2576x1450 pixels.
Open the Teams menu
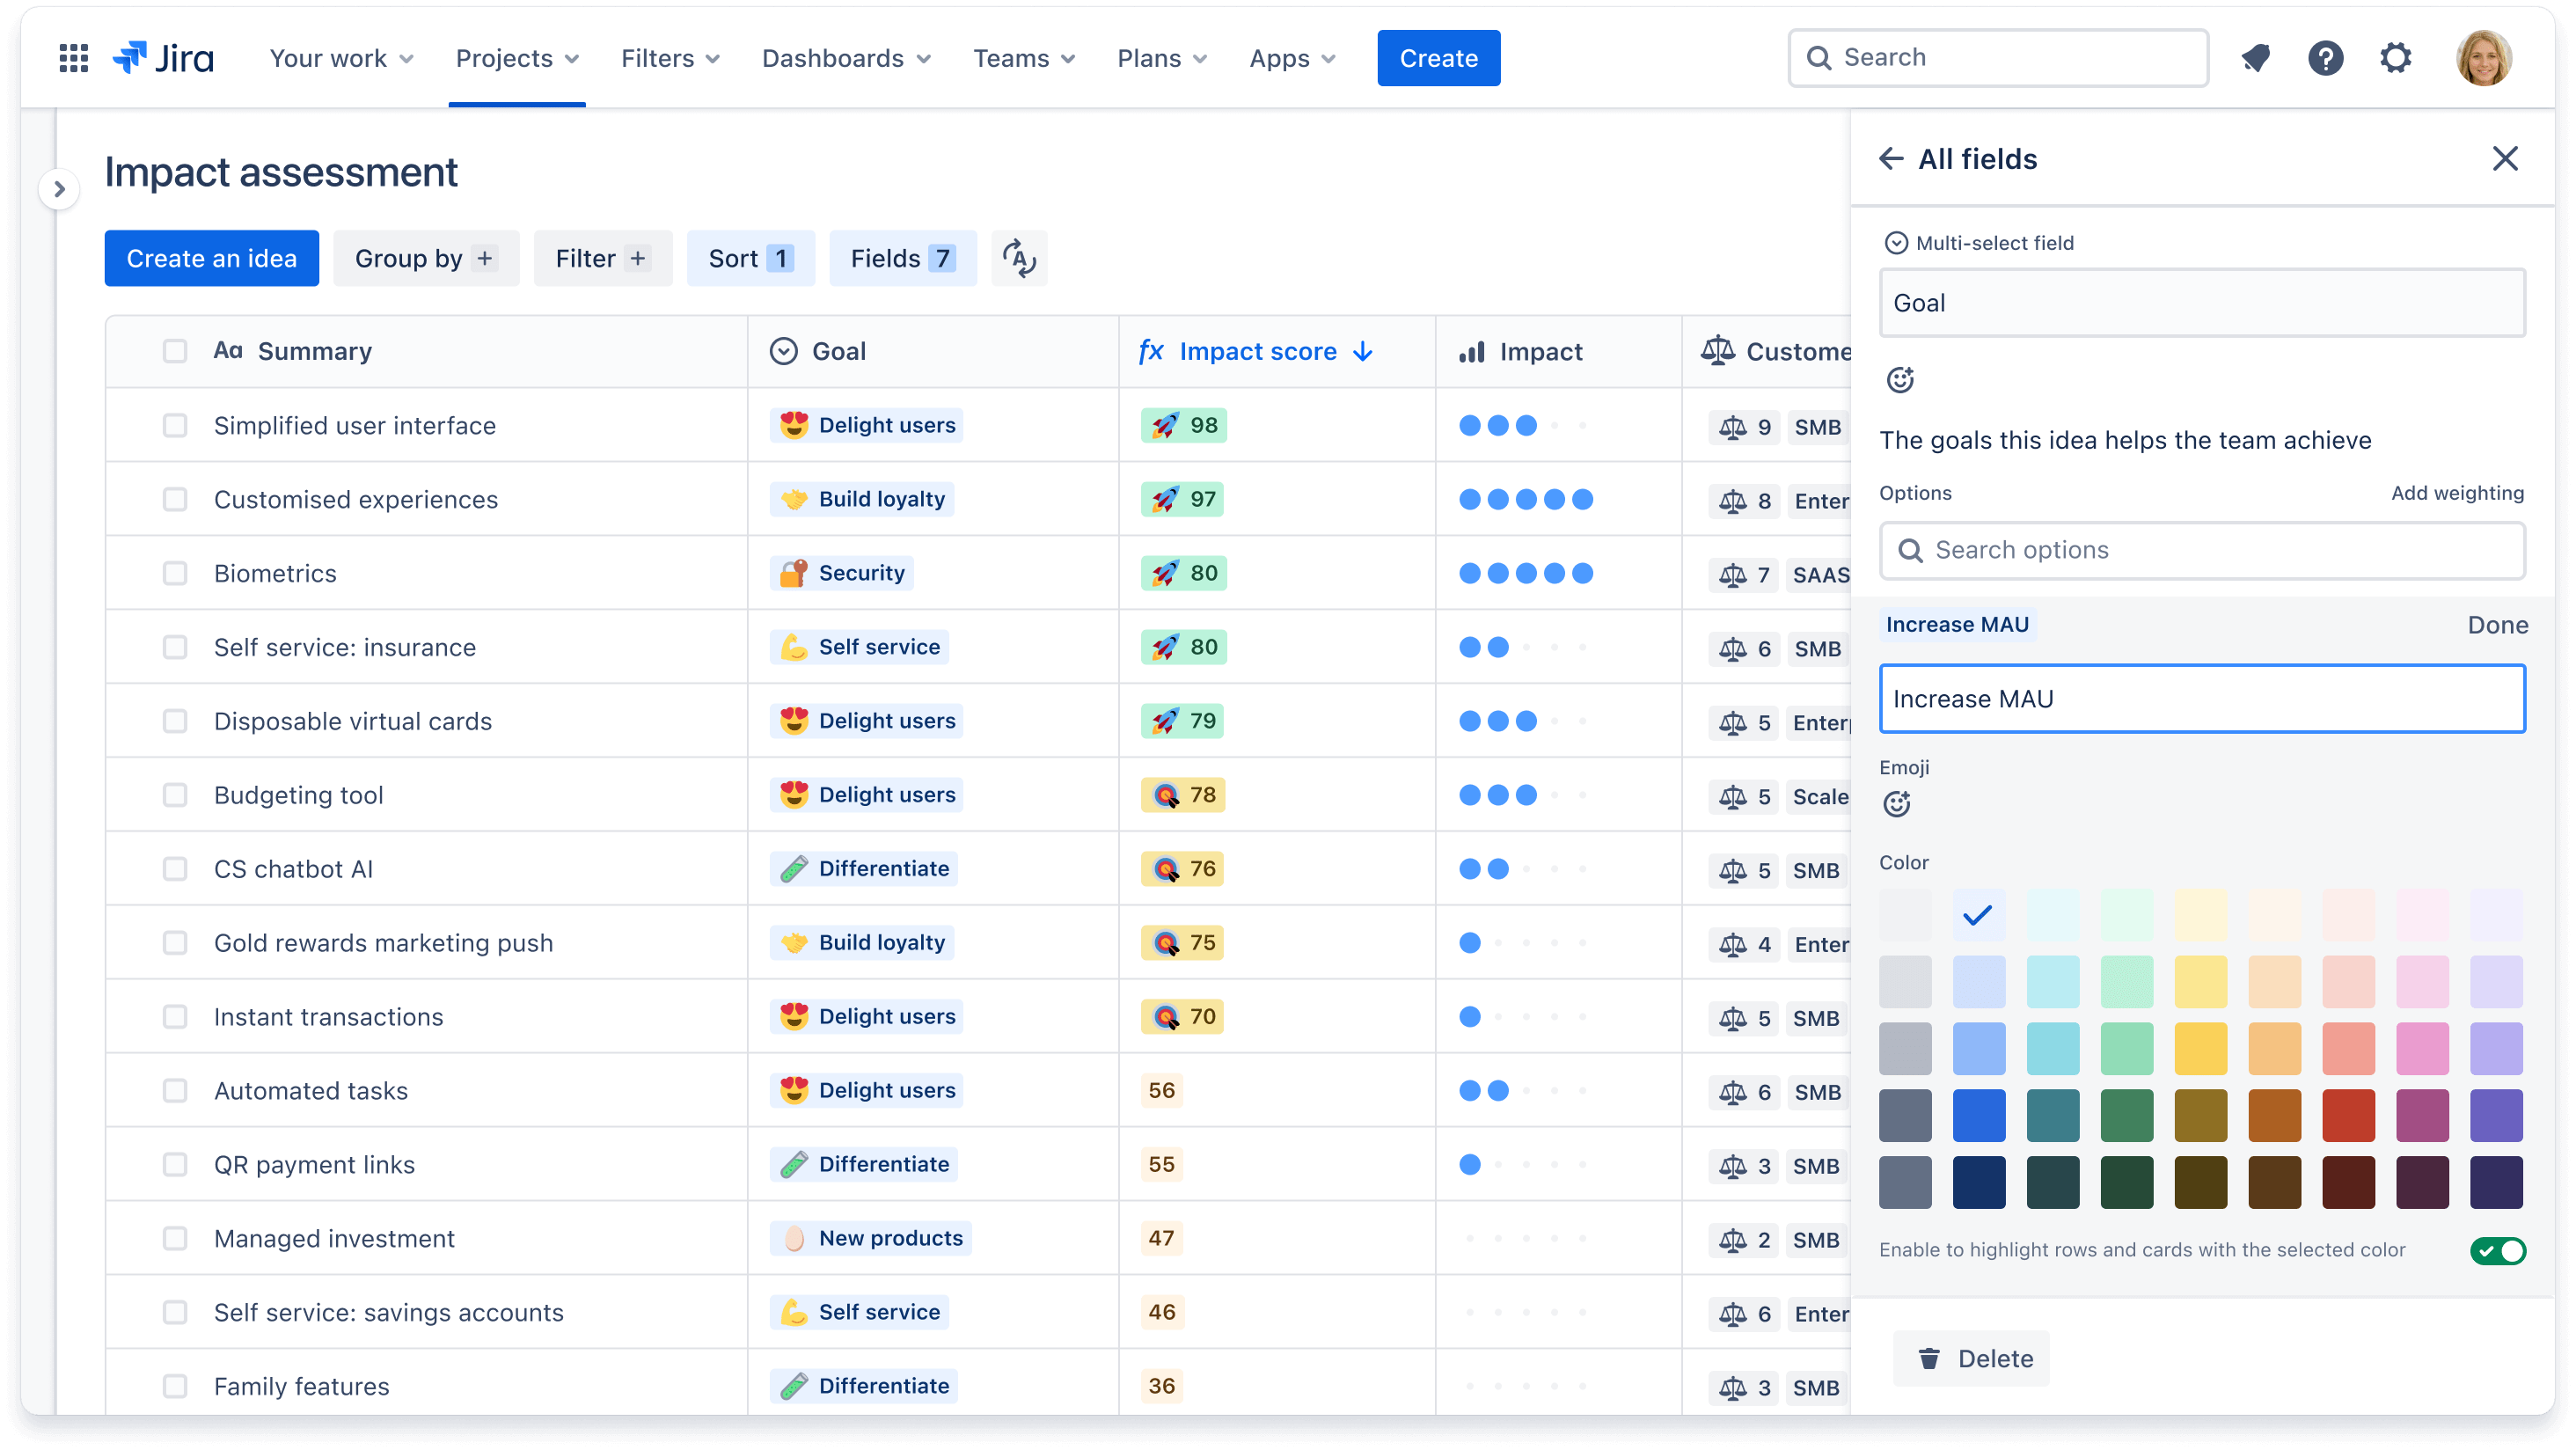(x=1023, y=58)
